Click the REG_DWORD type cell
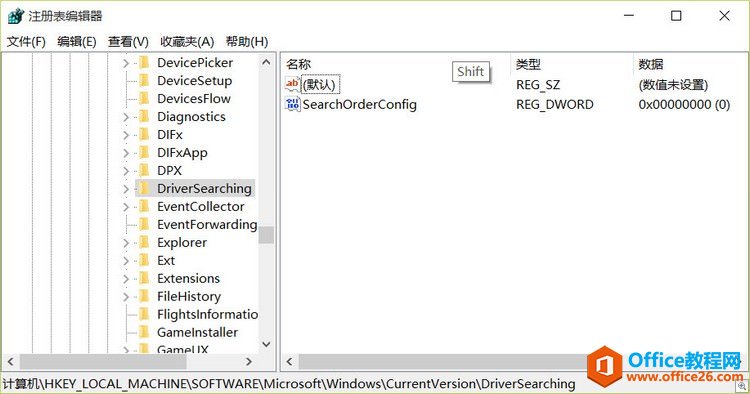Screen dimensions: 750x394 (x=554, y=104)
